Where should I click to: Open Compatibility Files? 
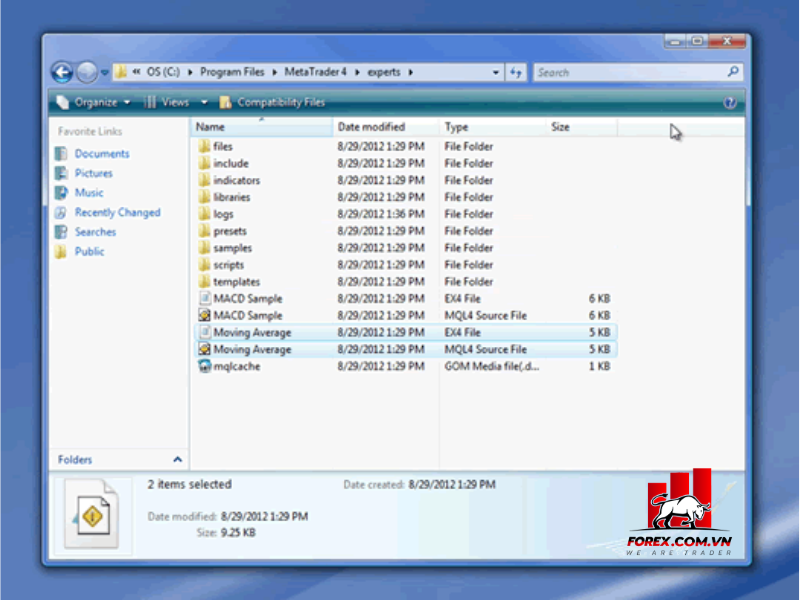pyautogui.click(x=272, y=103)
